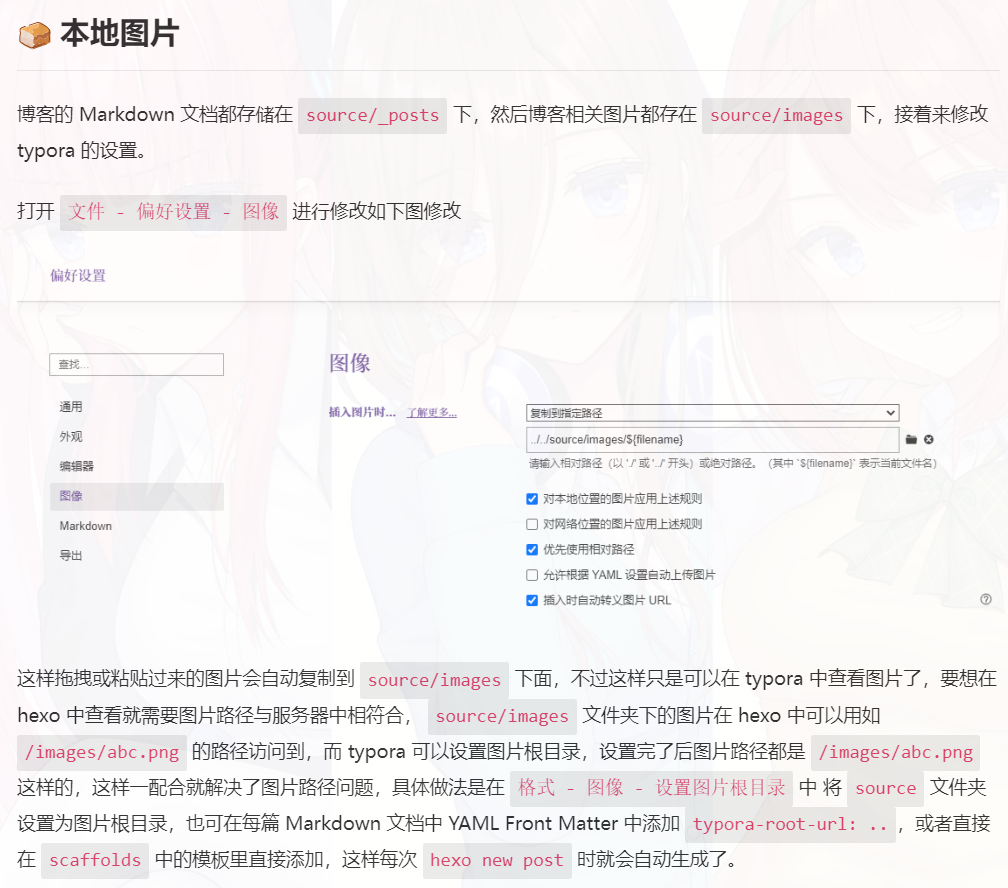Viewport: 1008px width, 888px height.
Task: Enable 对网络位置的图片应用上述规则 checkbox
Action: point(532,524)
